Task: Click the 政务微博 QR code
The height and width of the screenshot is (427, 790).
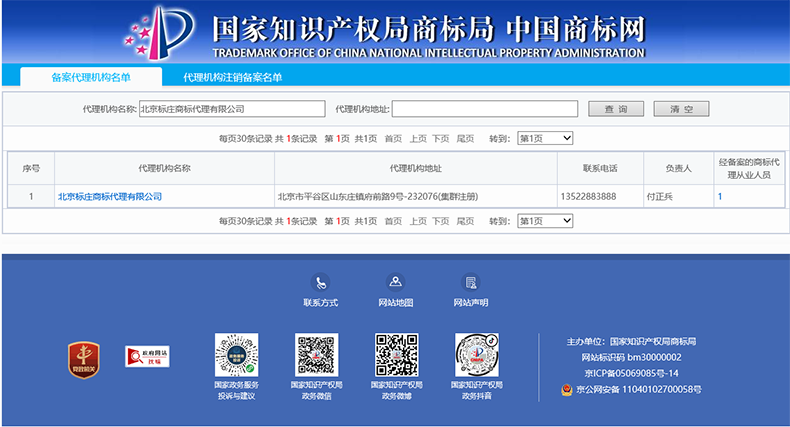Action: pyautogui.click(x=397, y=354)
